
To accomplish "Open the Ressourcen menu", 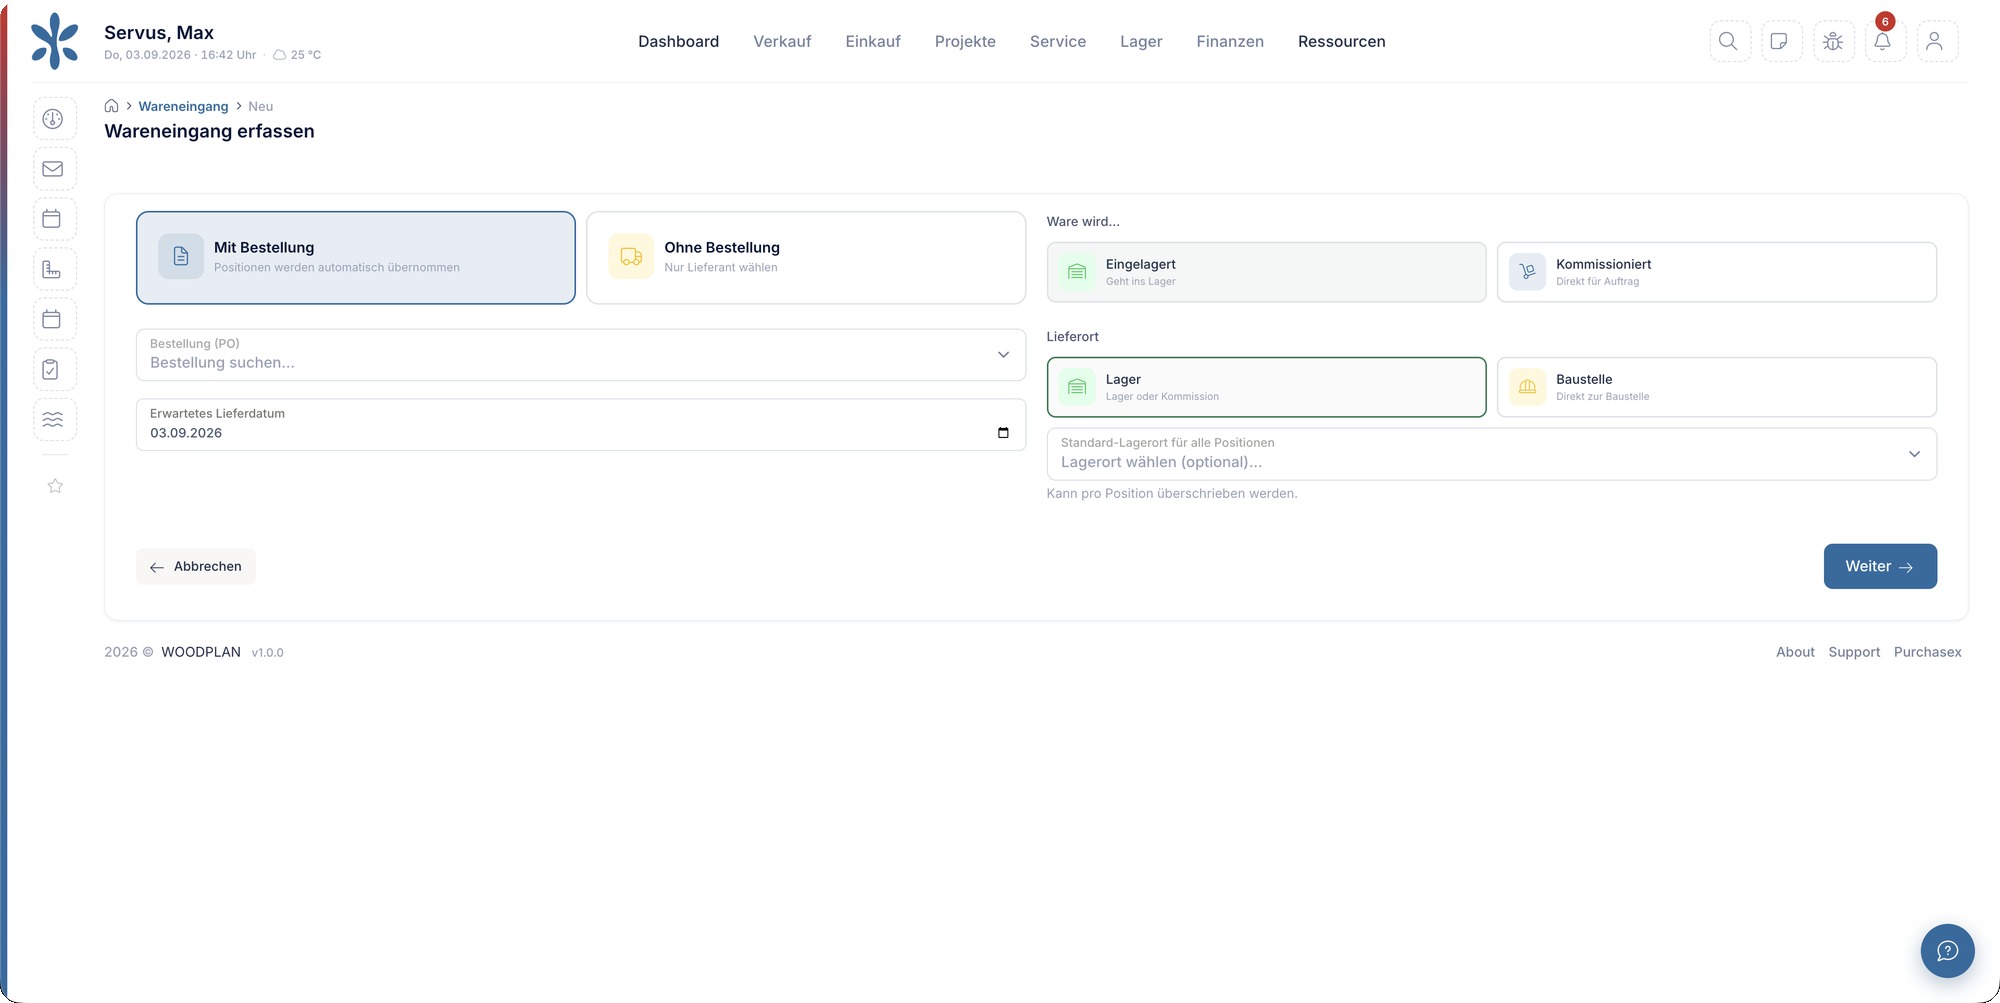I will [x=1342, y=41].
